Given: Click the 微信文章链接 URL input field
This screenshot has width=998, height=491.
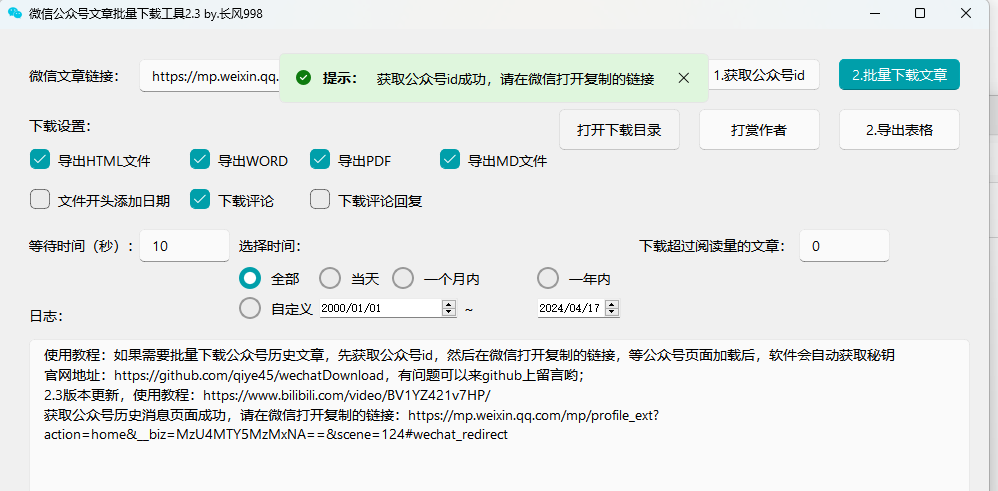Looking at the screenshot, I should pos(209,76).
